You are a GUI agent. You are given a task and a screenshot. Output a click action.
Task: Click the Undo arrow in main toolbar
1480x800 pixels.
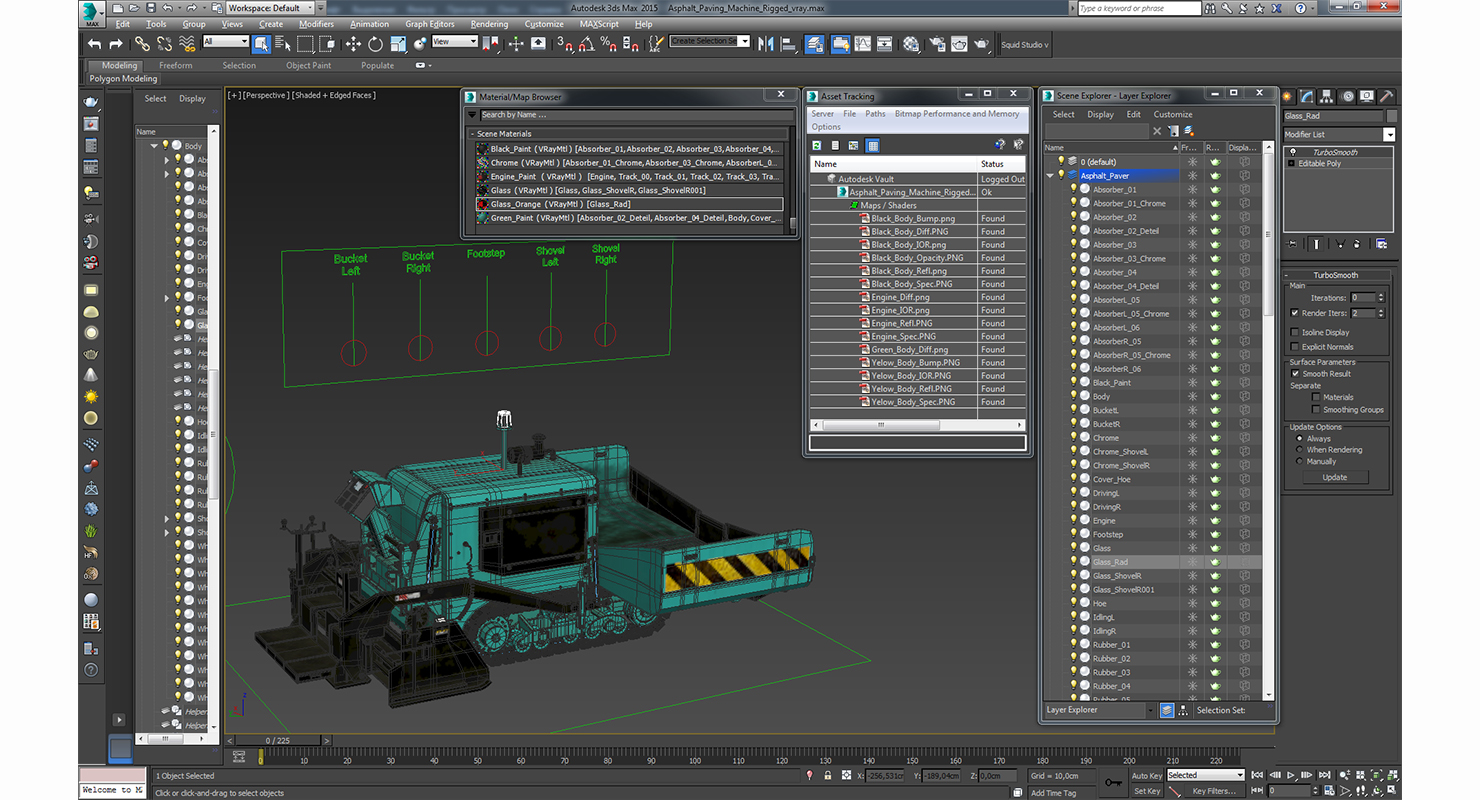(x=94, y=44)
